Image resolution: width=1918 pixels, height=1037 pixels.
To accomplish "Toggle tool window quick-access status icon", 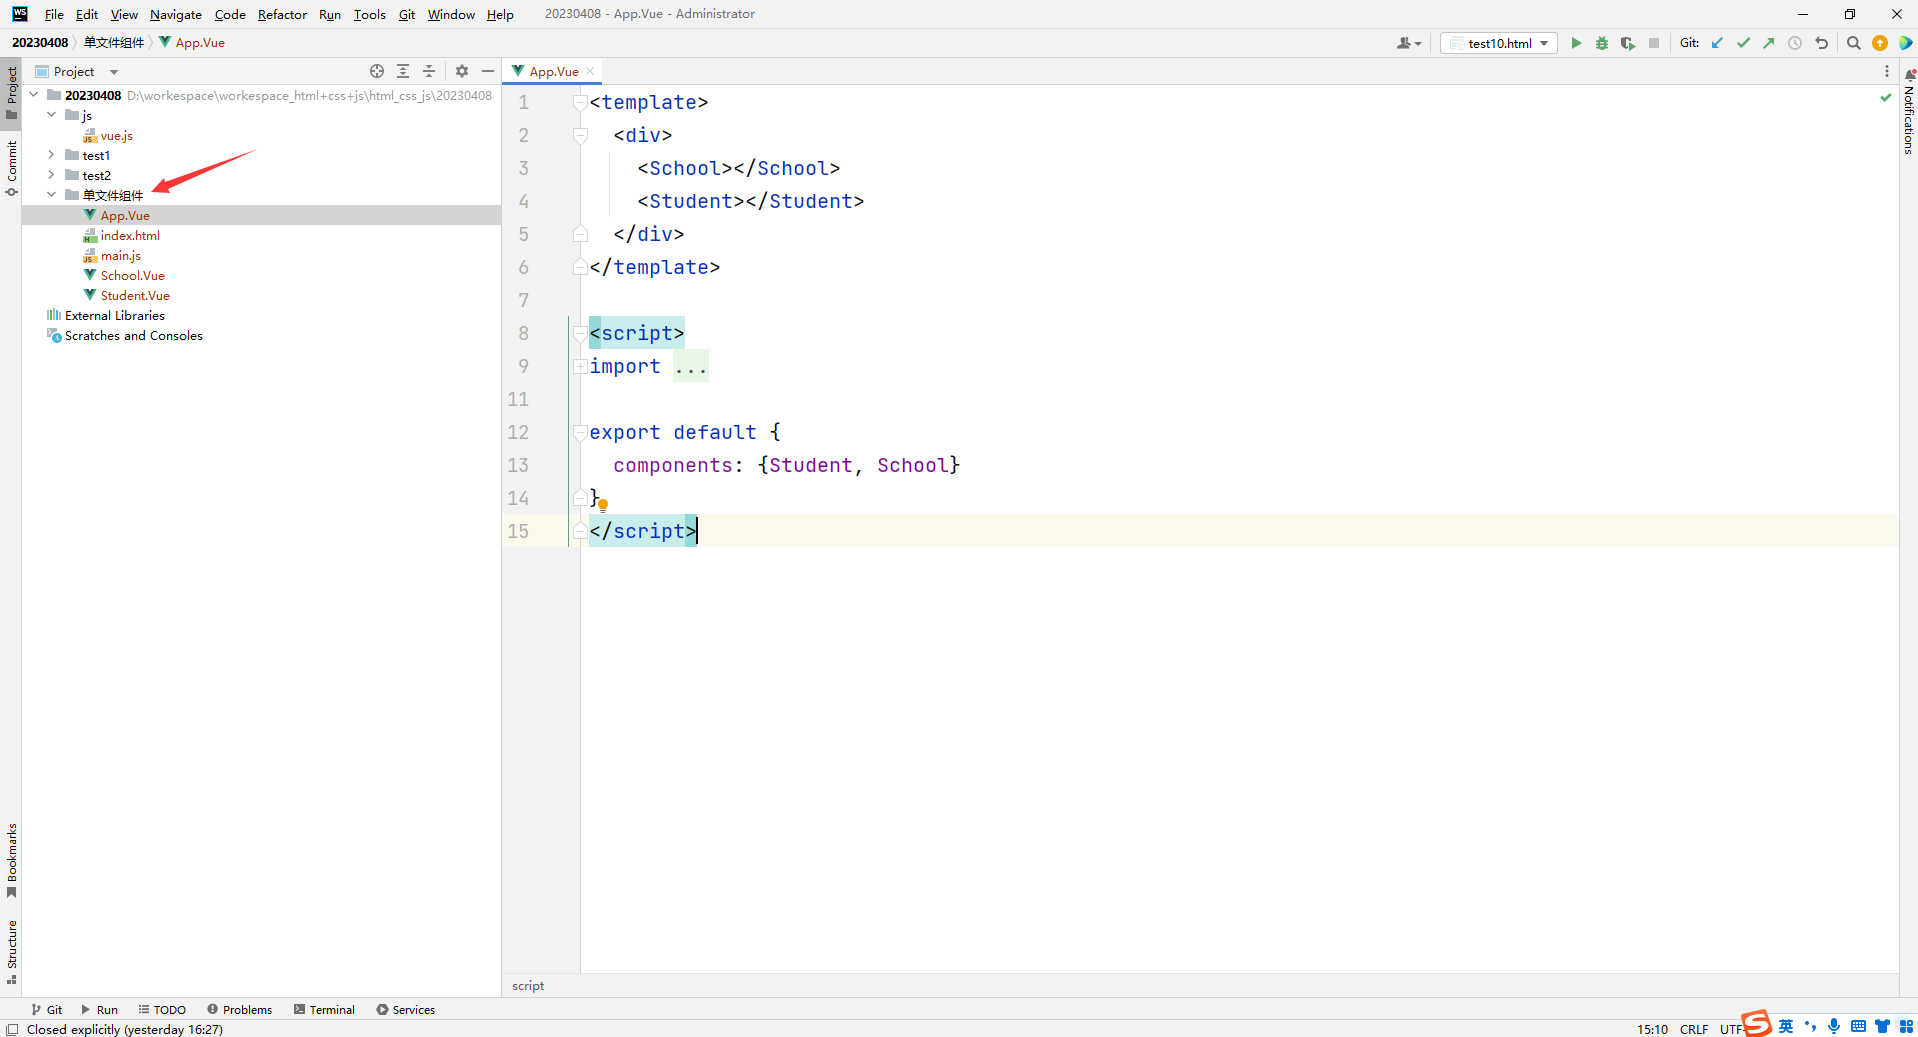I will tap(12, 1029).
